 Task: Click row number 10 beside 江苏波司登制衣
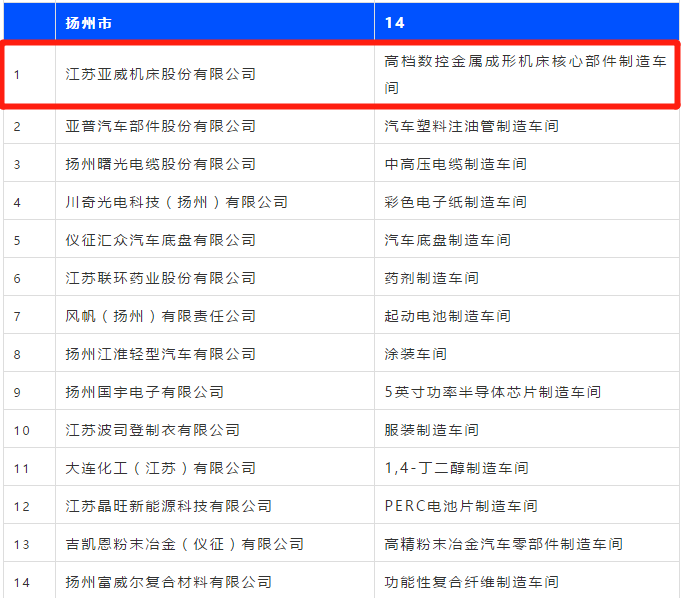[x=21, y=431]
